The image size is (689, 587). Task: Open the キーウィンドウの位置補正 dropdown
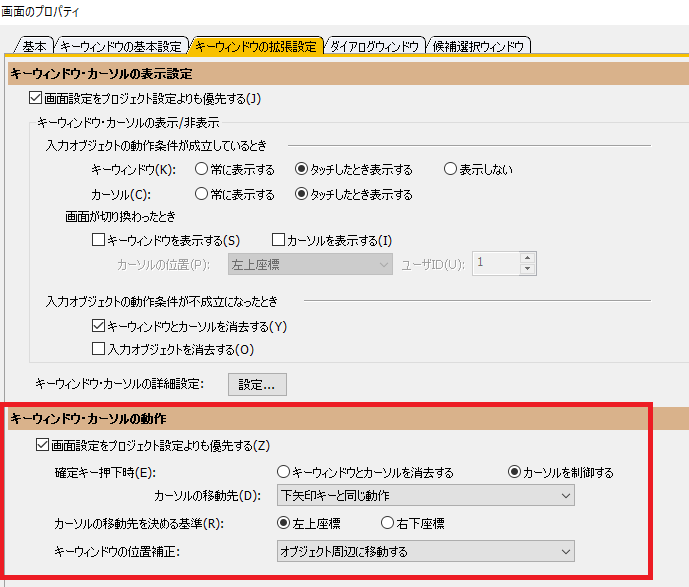(425, 551)
